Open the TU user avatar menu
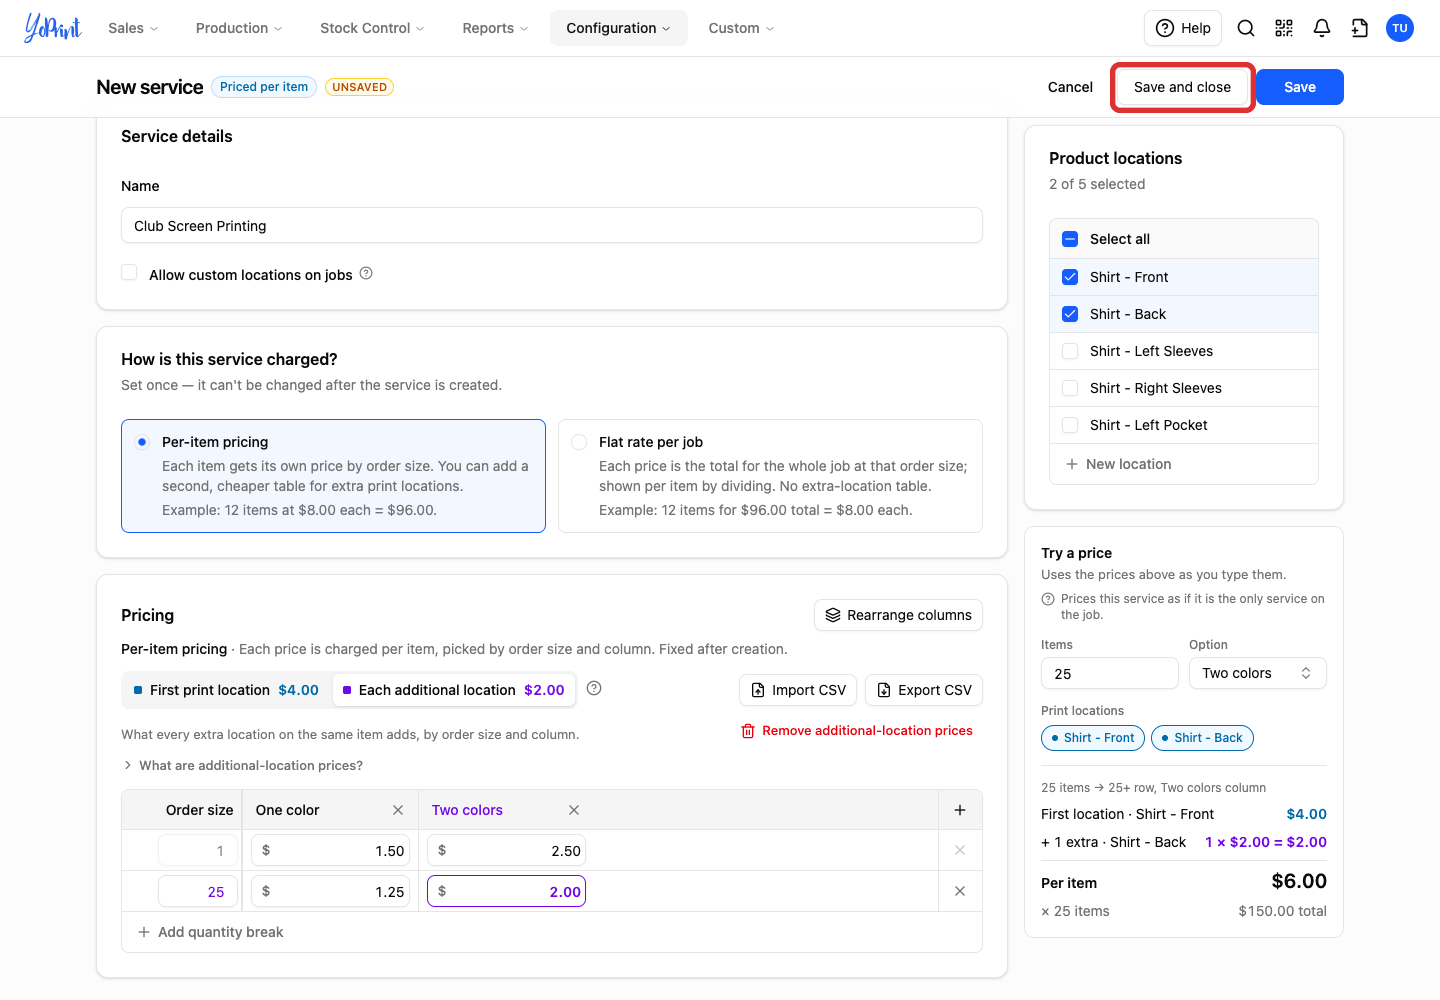 (x=1400, y=28)
